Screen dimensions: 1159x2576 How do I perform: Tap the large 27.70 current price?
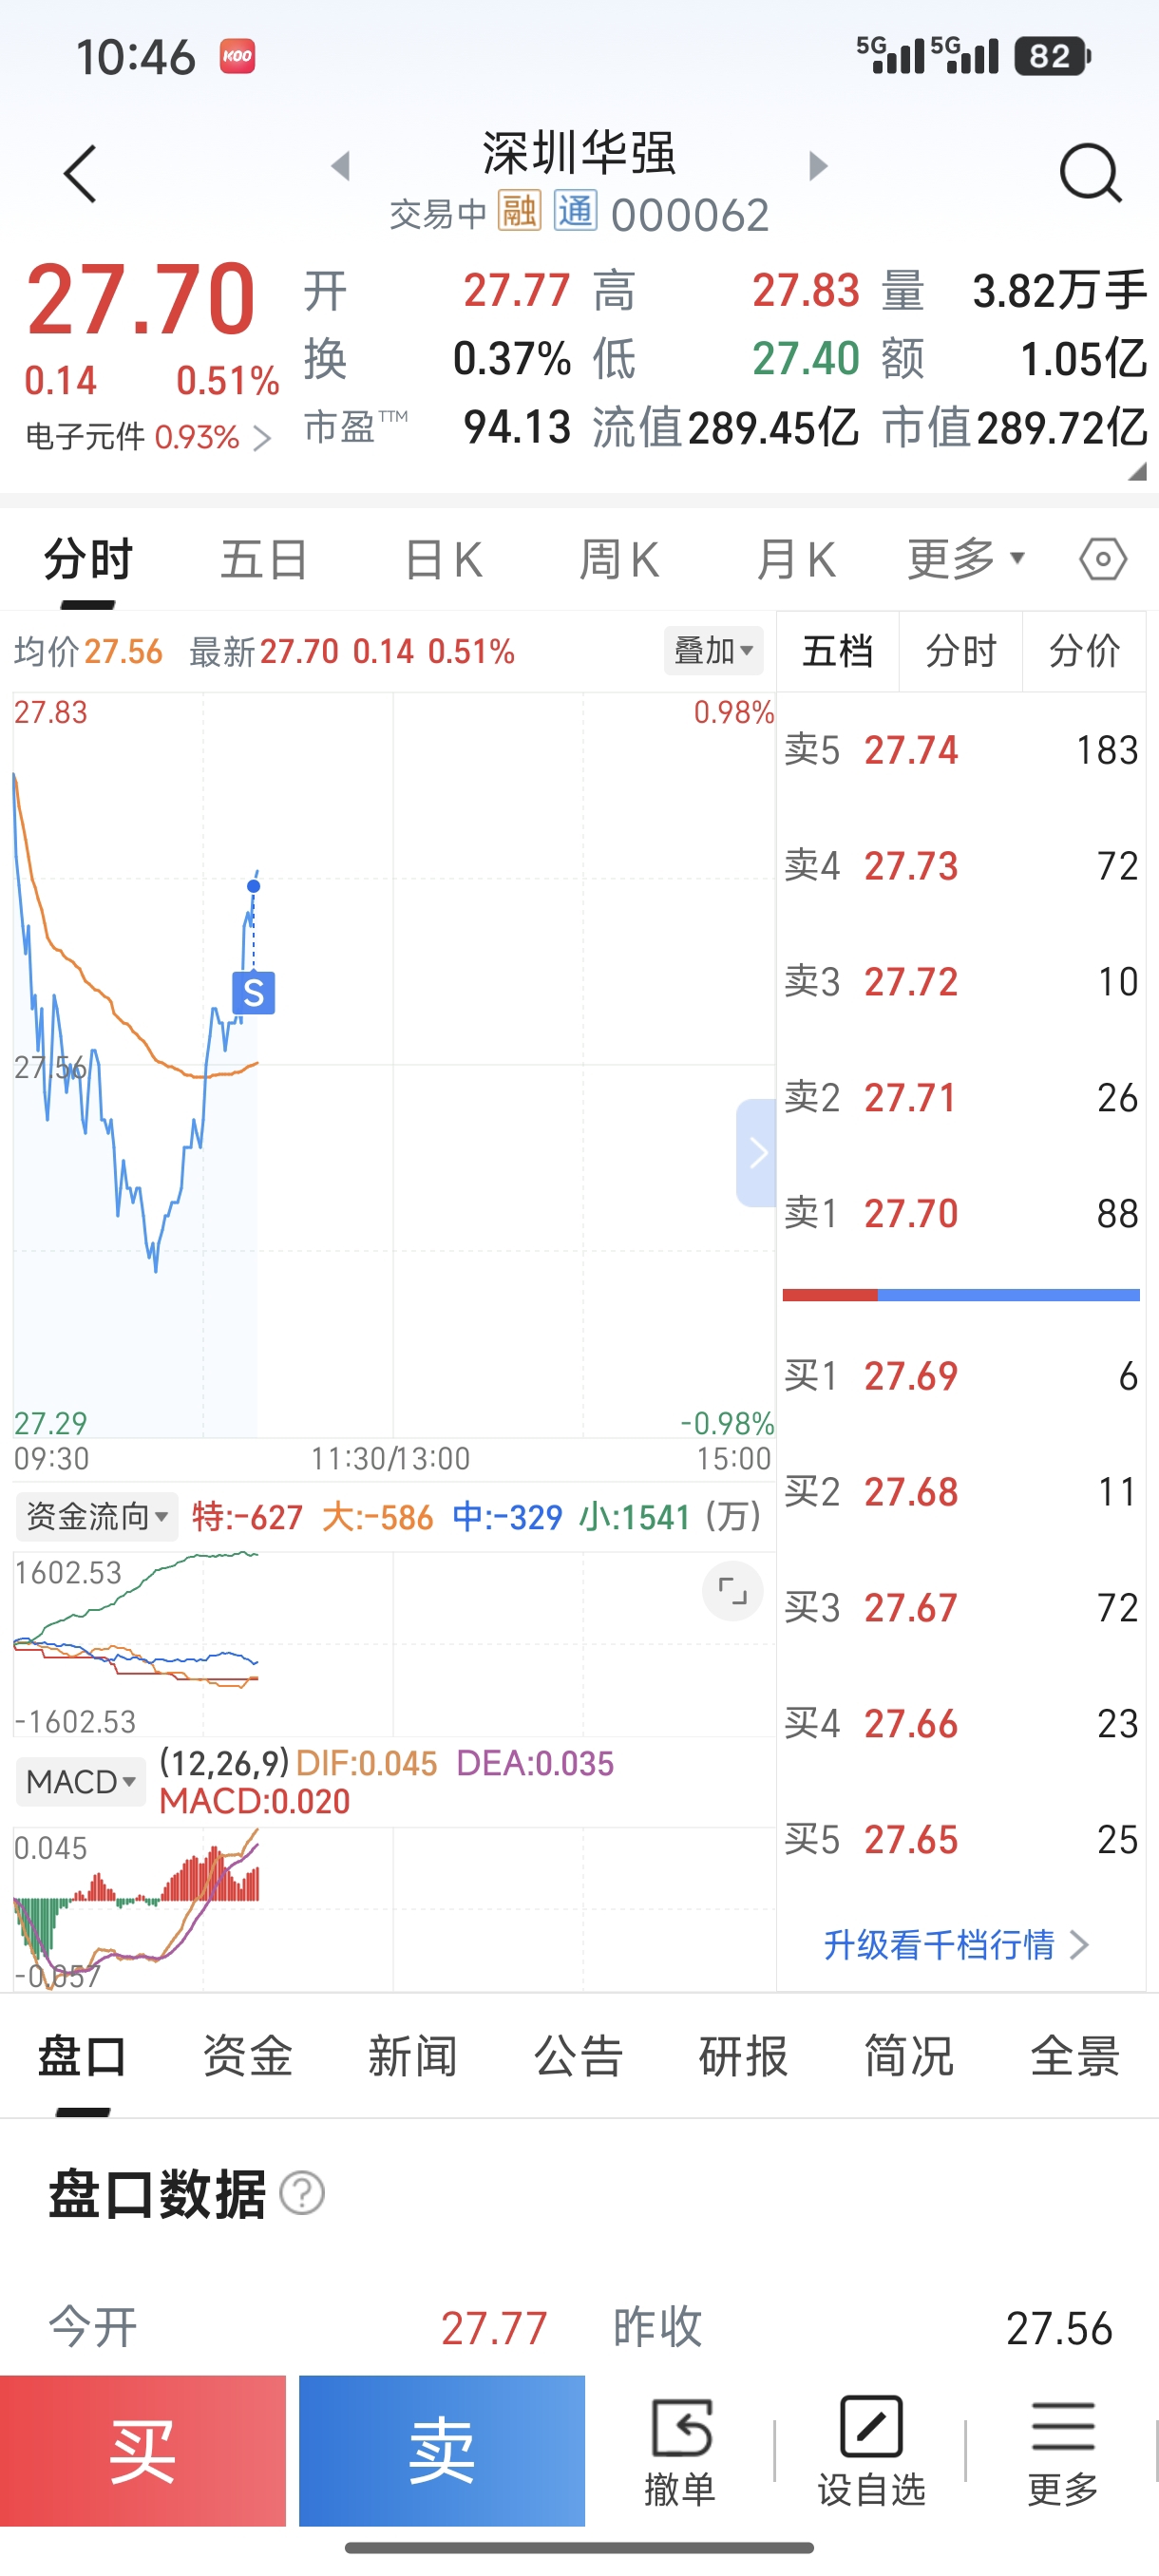pyautogui.click(x=141, y=299)
